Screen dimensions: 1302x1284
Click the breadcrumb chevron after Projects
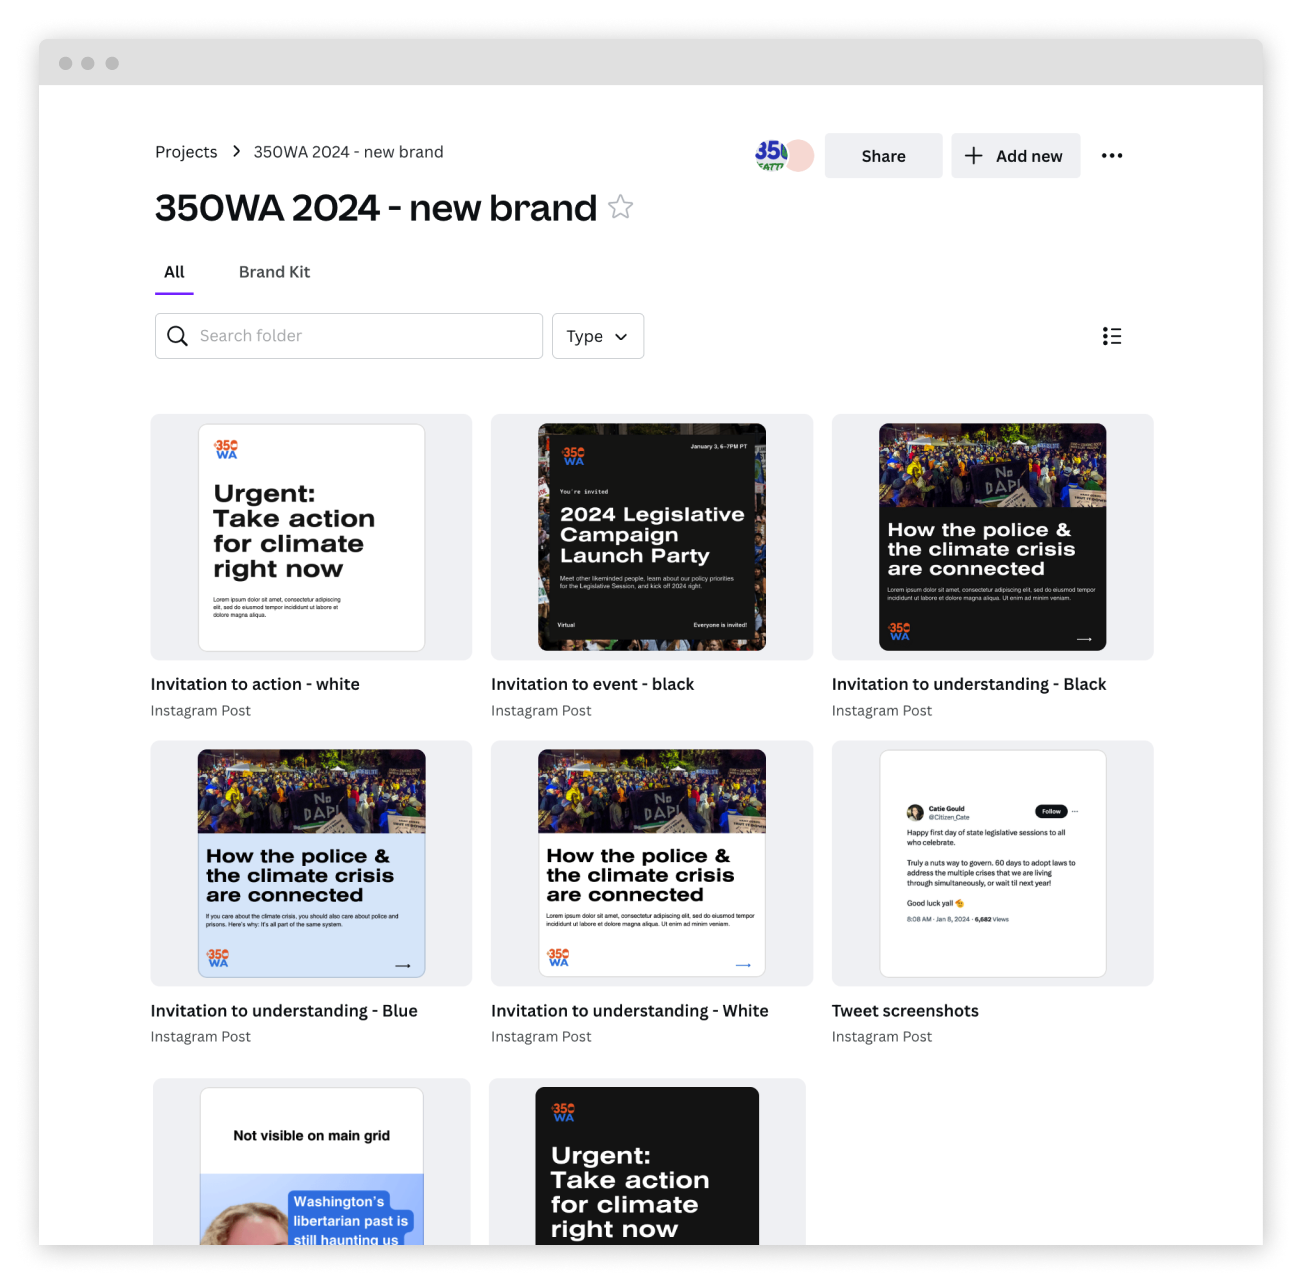coord(236,151)
